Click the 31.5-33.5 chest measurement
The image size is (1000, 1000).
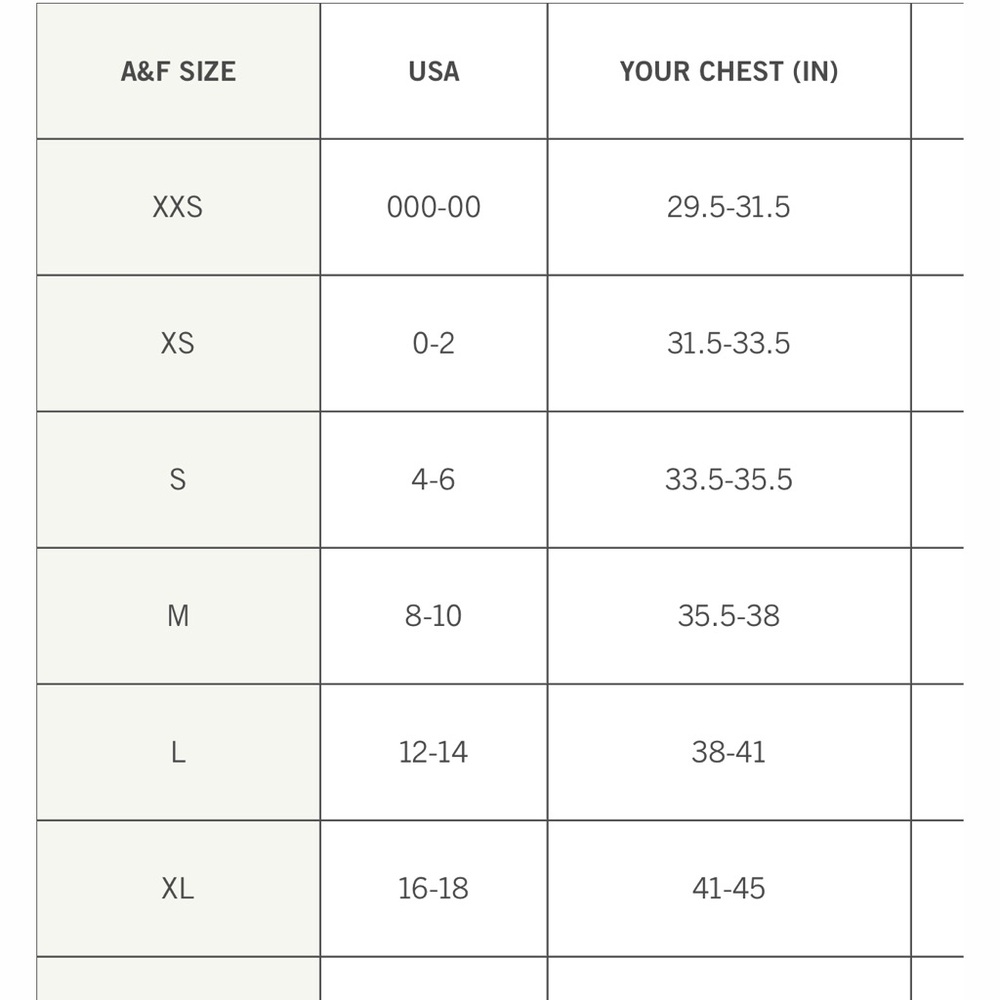pyautogui.click(x=729, y=343)
